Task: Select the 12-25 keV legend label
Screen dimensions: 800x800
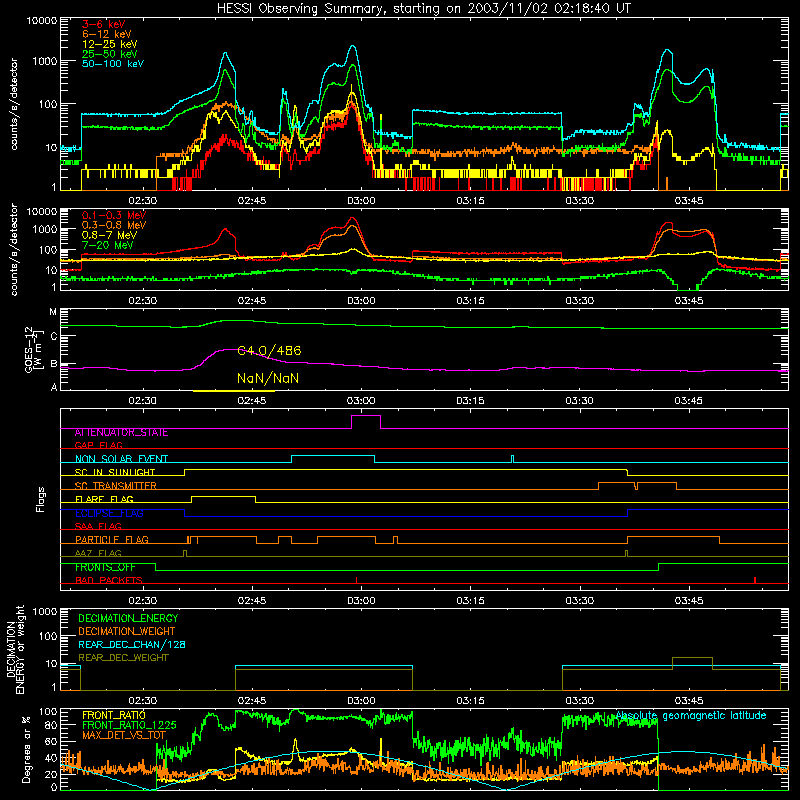Action: (109, 44)
